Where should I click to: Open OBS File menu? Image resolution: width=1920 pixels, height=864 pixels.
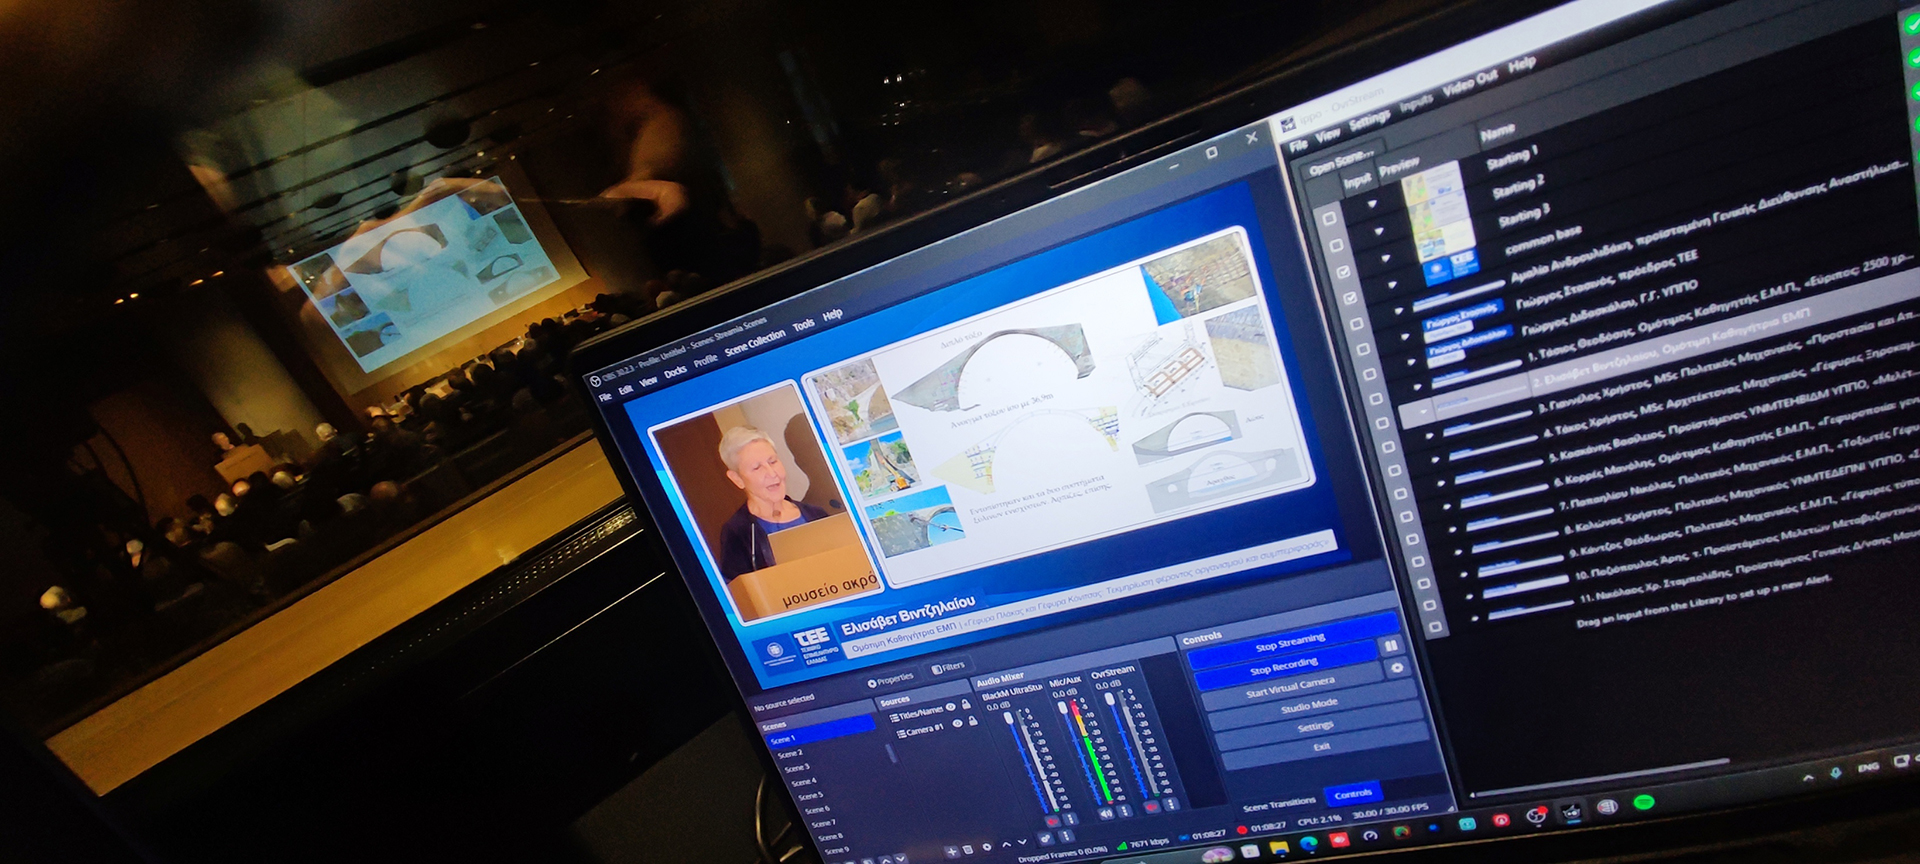click(x=605, y=397)
